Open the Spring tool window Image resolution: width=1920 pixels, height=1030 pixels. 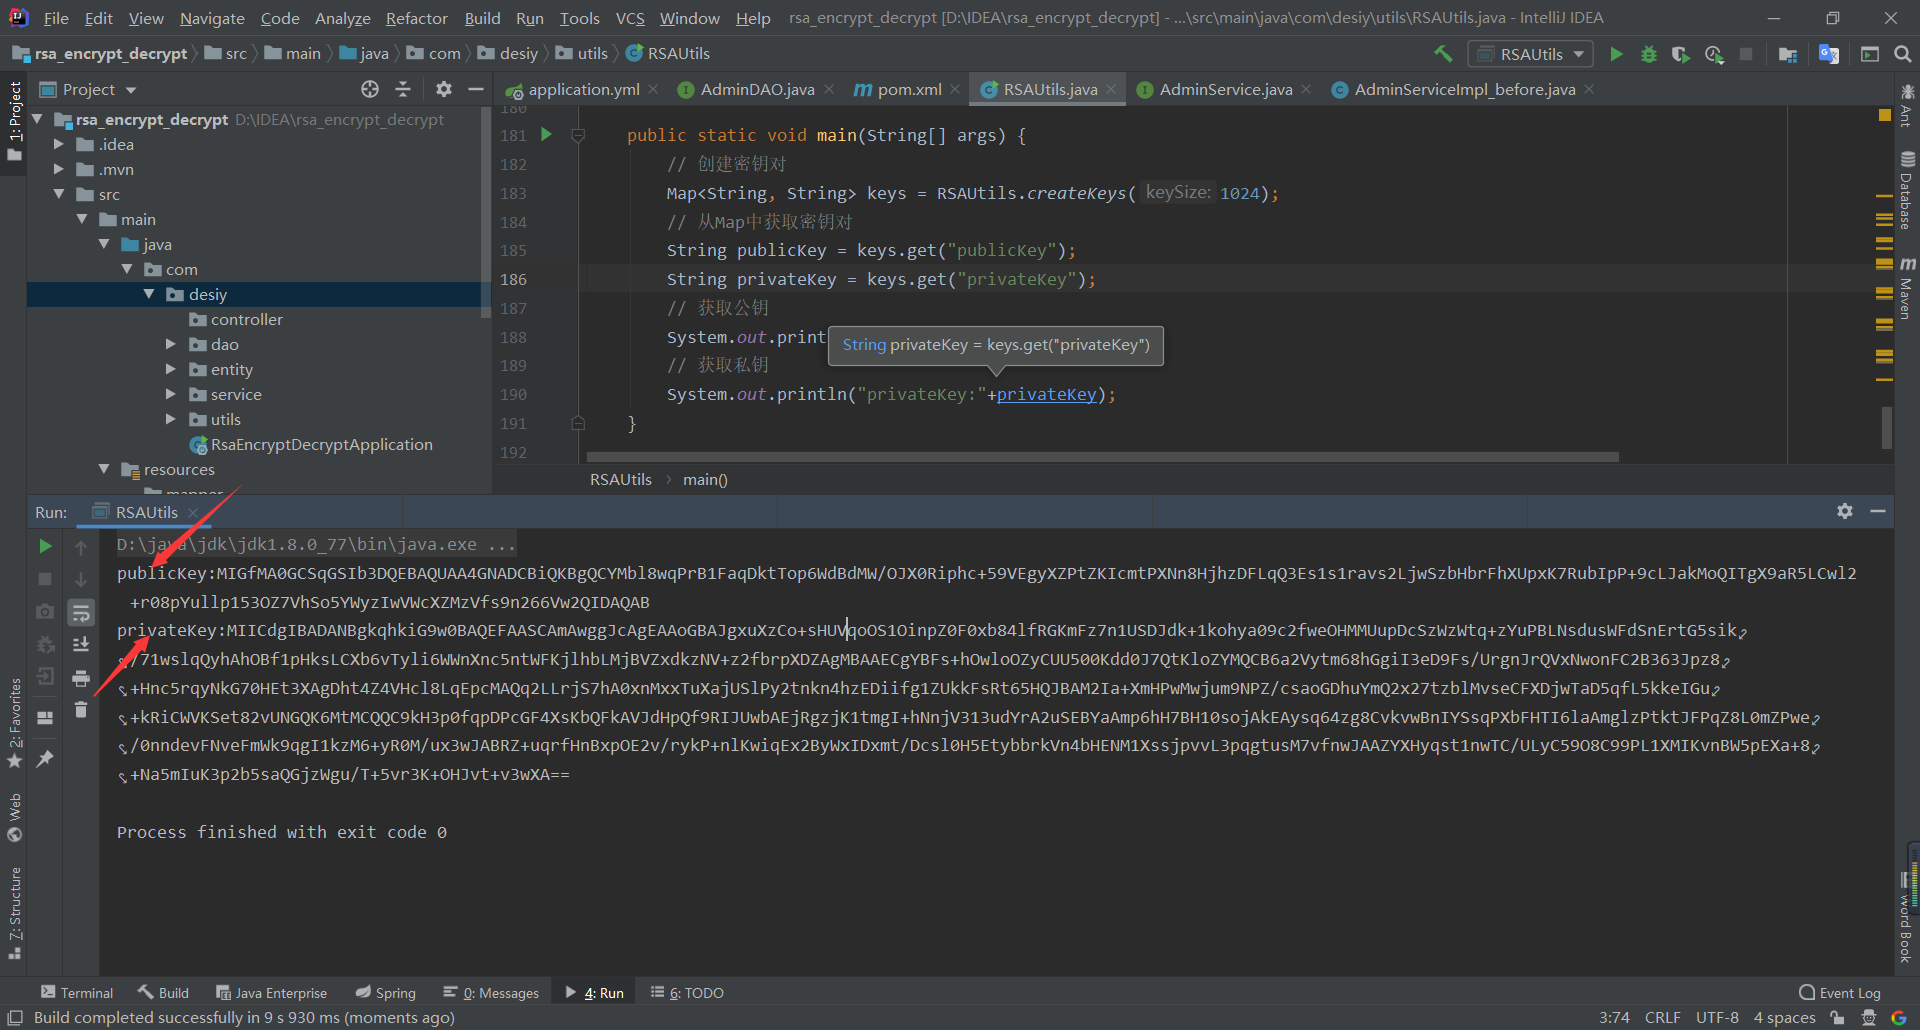click(x=386, y=993)
